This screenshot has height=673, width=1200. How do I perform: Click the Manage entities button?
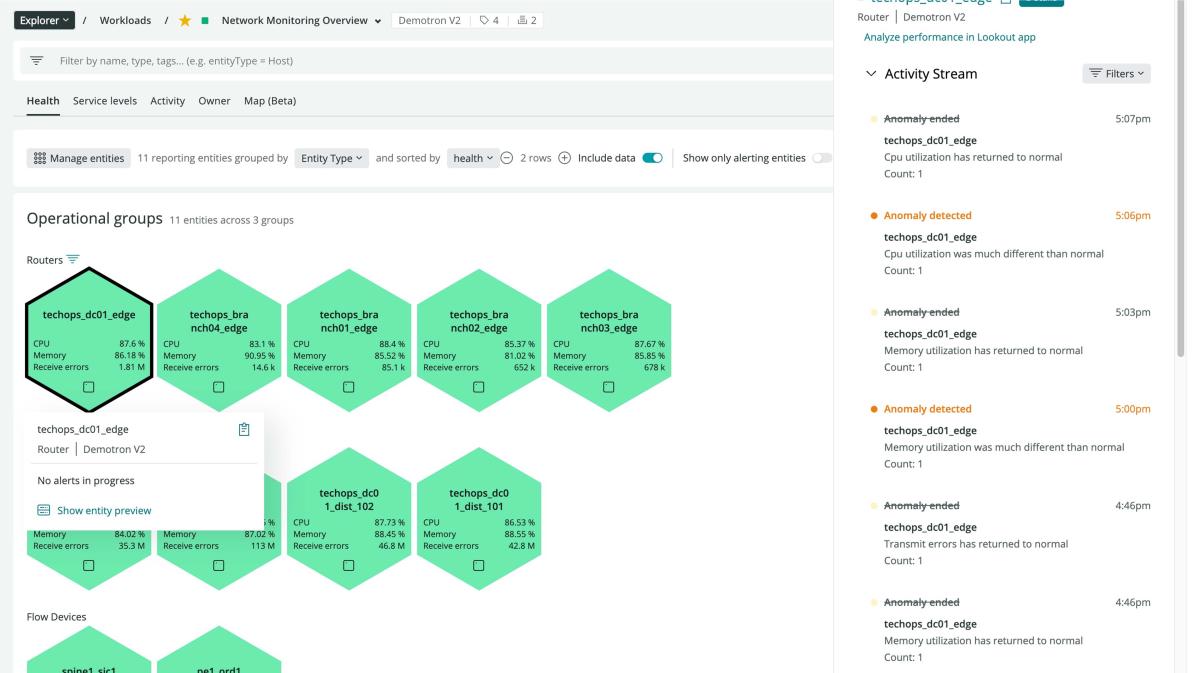click(79, 158)
